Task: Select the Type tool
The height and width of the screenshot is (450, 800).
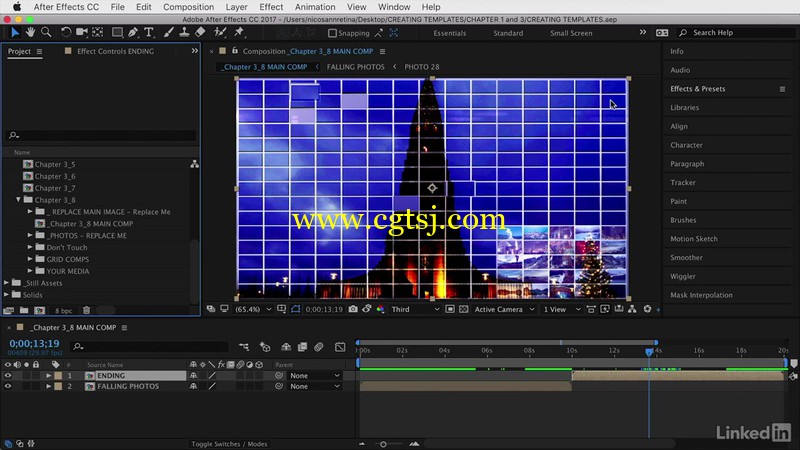Action: (149, 33)
